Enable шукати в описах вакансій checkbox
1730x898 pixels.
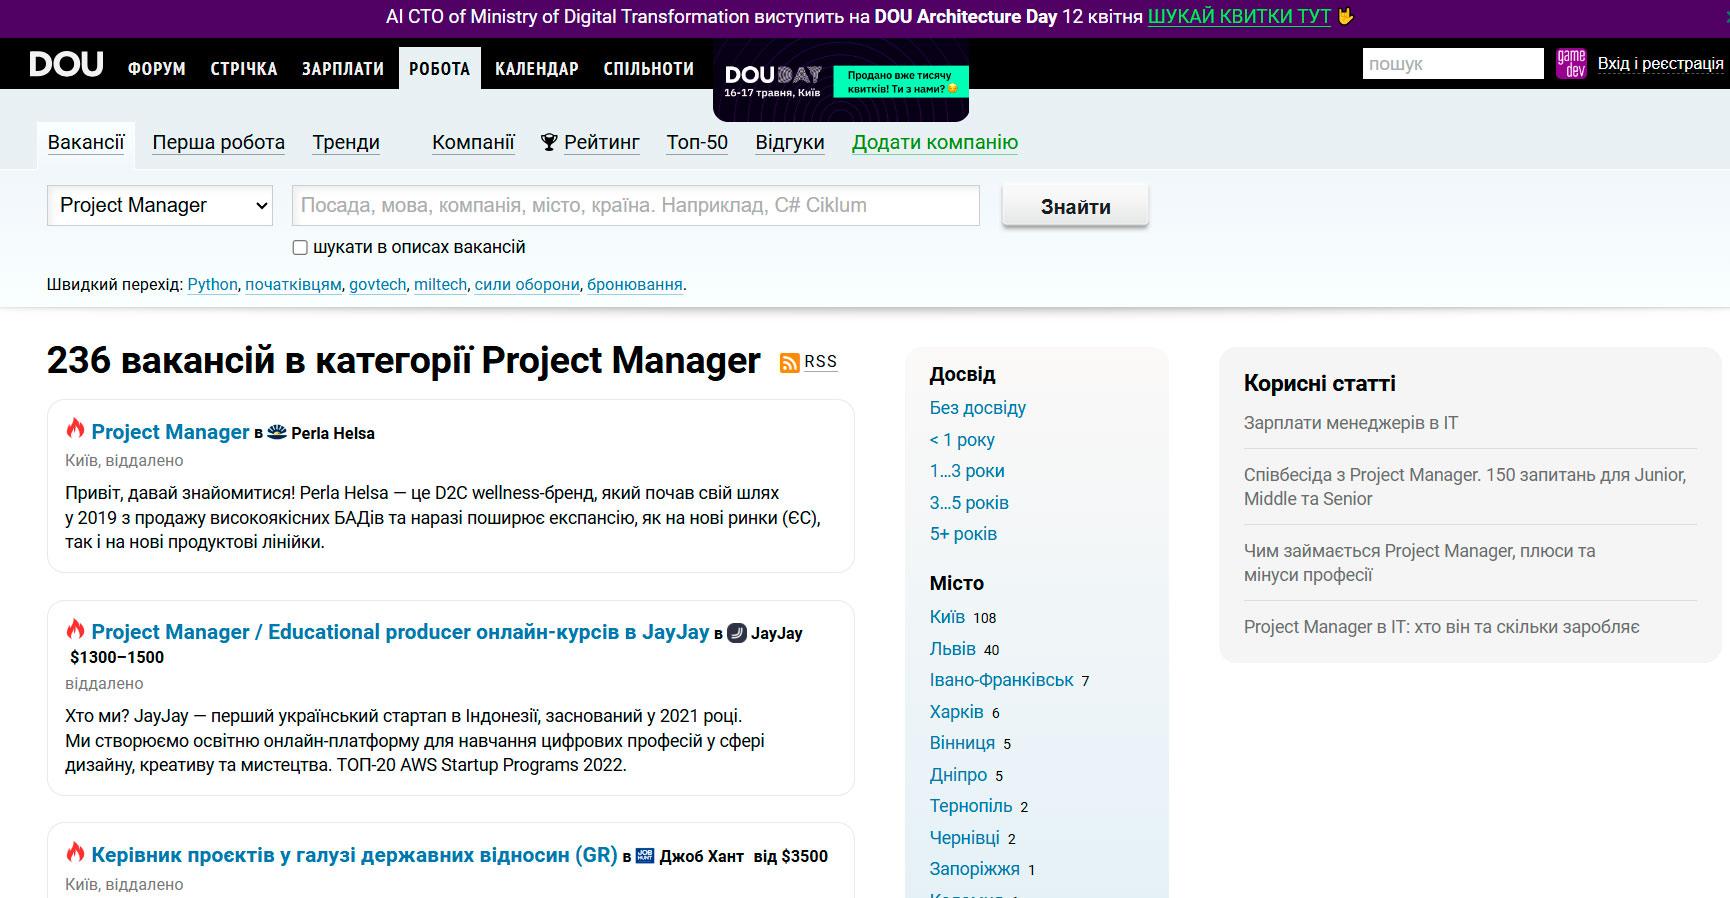click(300, 247)
